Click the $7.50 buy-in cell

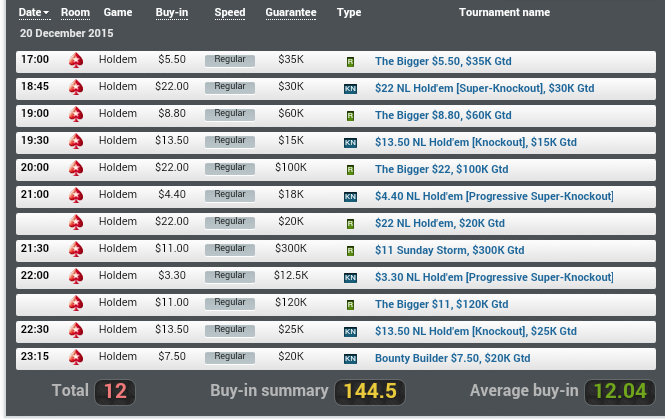172,356
